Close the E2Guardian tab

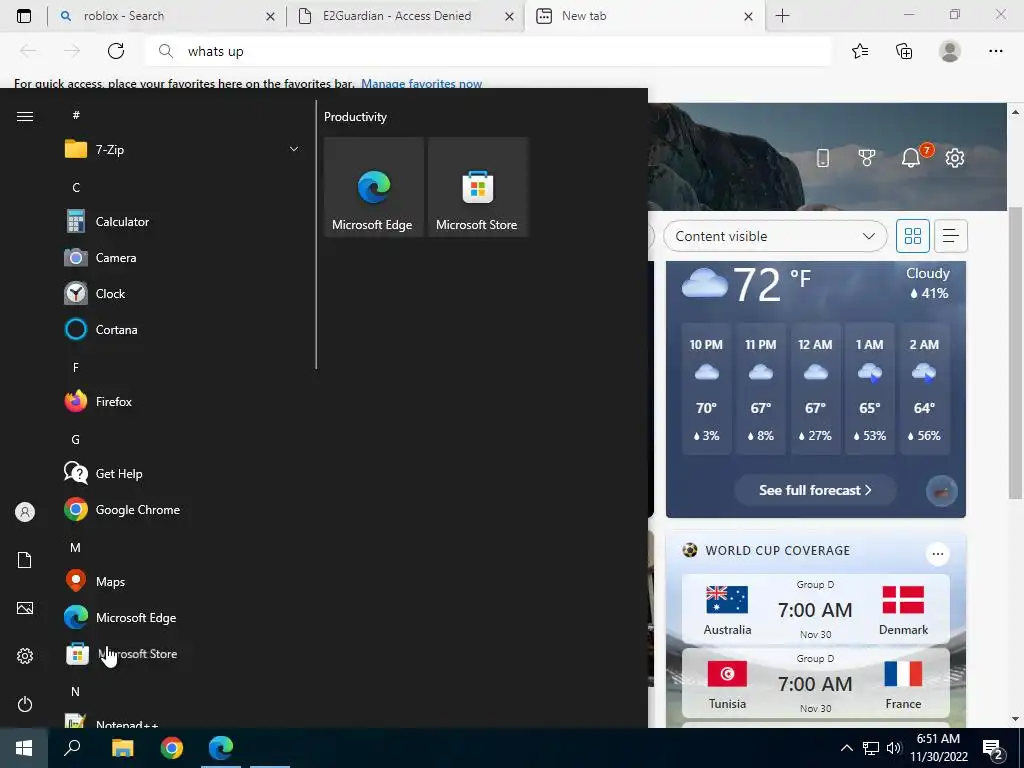coord(509,16)
